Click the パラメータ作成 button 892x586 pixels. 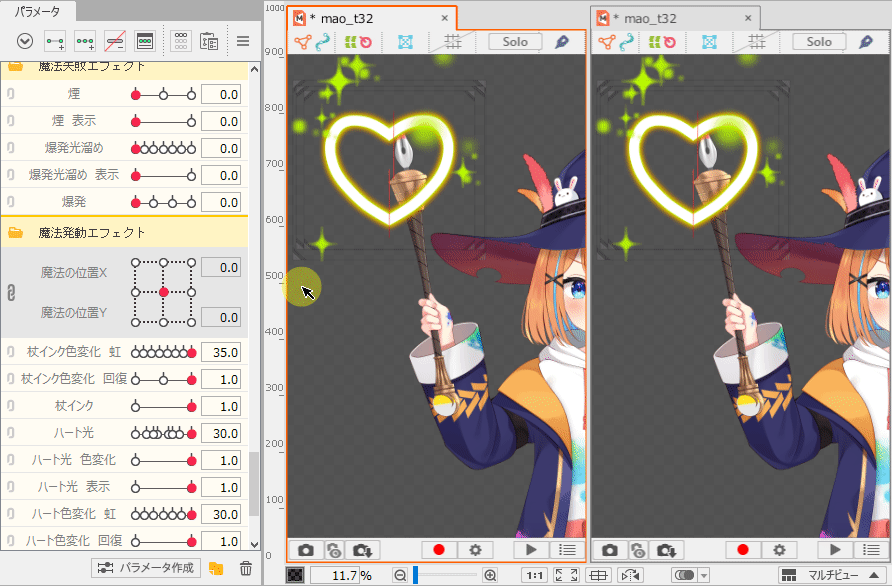coord(147,568)
